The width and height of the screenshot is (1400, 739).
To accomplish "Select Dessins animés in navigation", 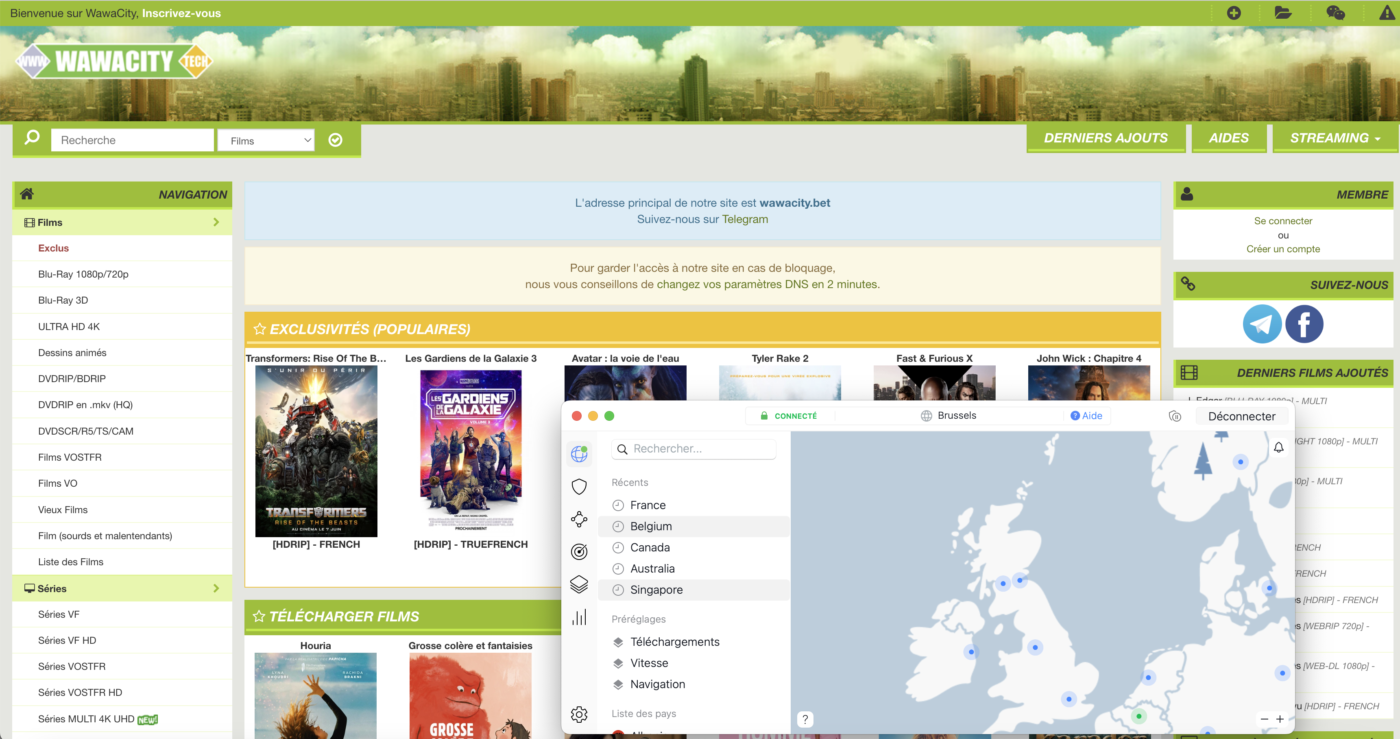I will [72, 352].
